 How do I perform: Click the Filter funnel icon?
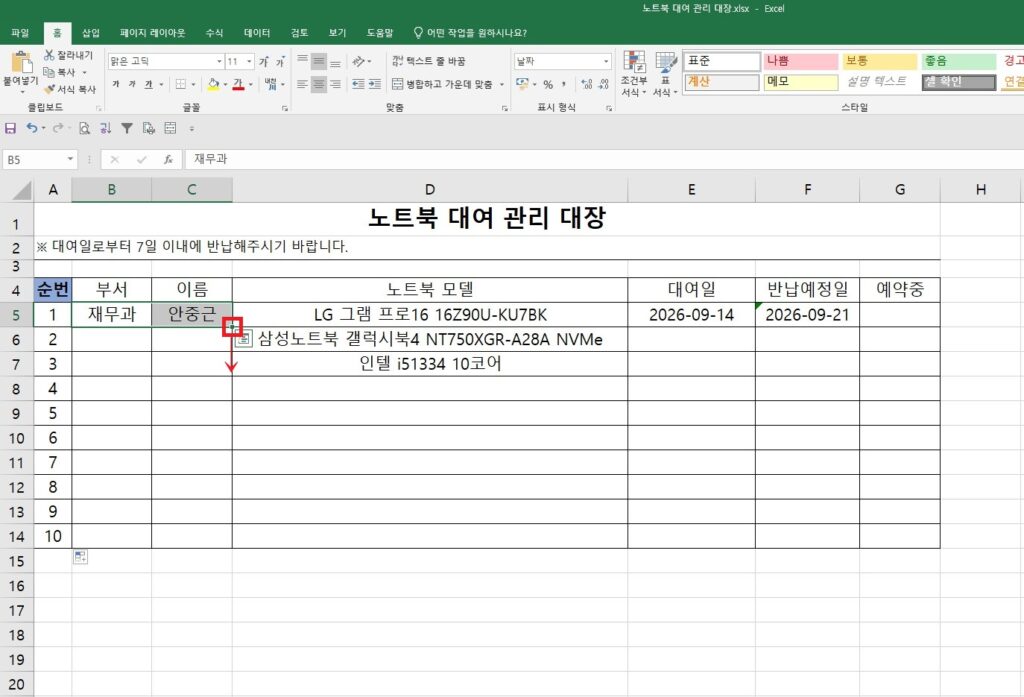pyautogui.click(x=127, y=128)
